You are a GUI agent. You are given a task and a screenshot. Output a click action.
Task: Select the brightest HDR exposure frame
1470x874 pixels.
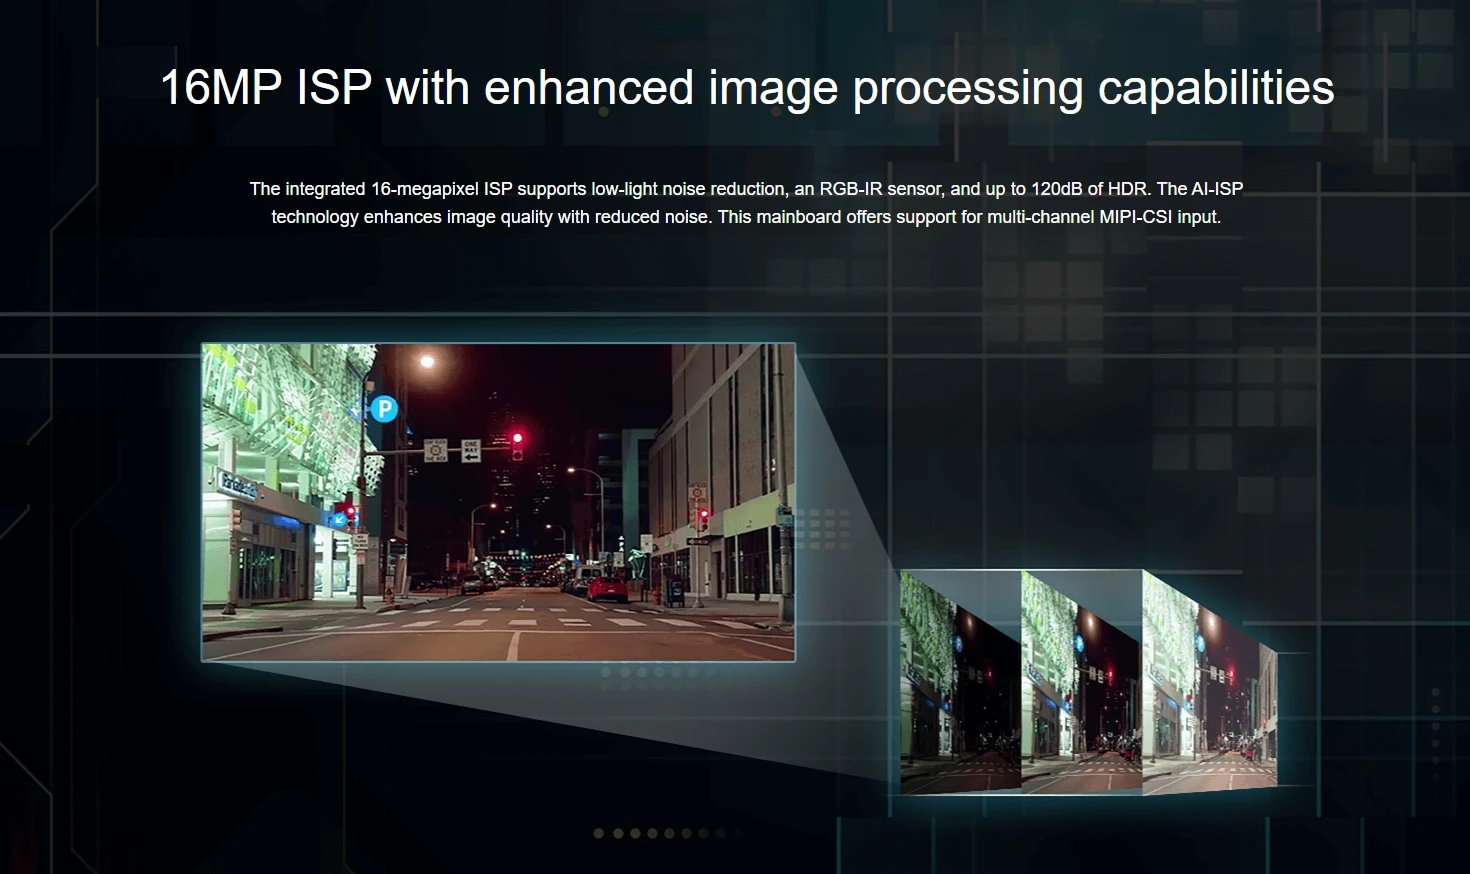coord(1208,683)
